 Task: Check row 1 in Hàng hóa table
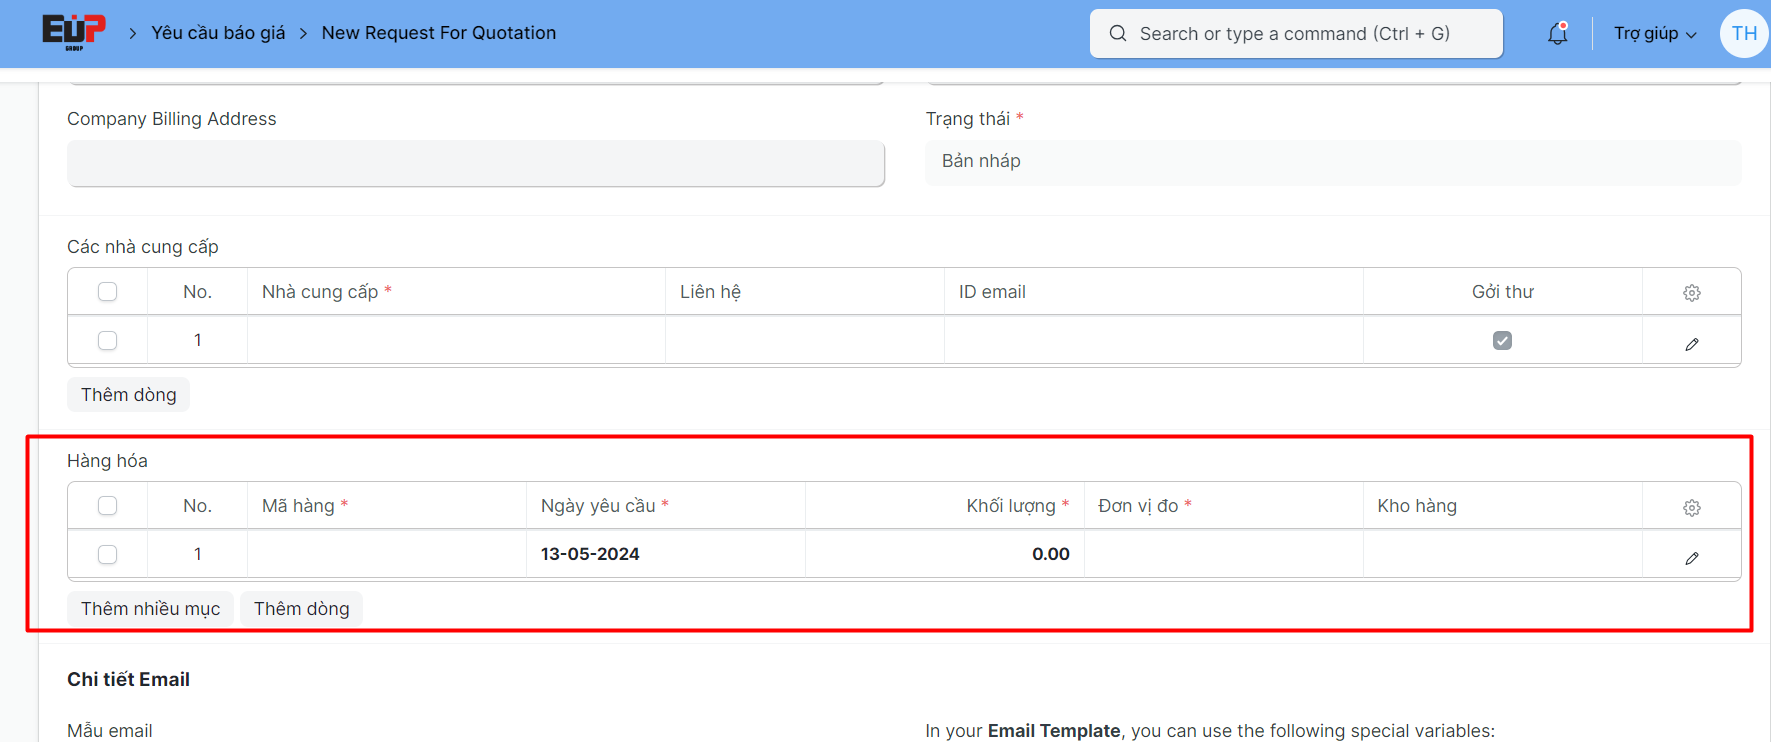[108, 554]
